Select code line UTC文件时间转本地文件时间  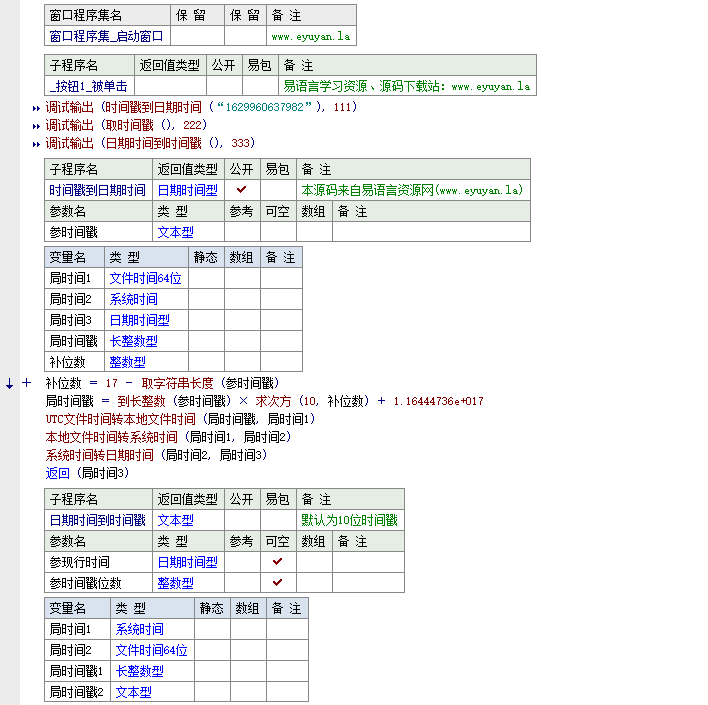(180, 419)
